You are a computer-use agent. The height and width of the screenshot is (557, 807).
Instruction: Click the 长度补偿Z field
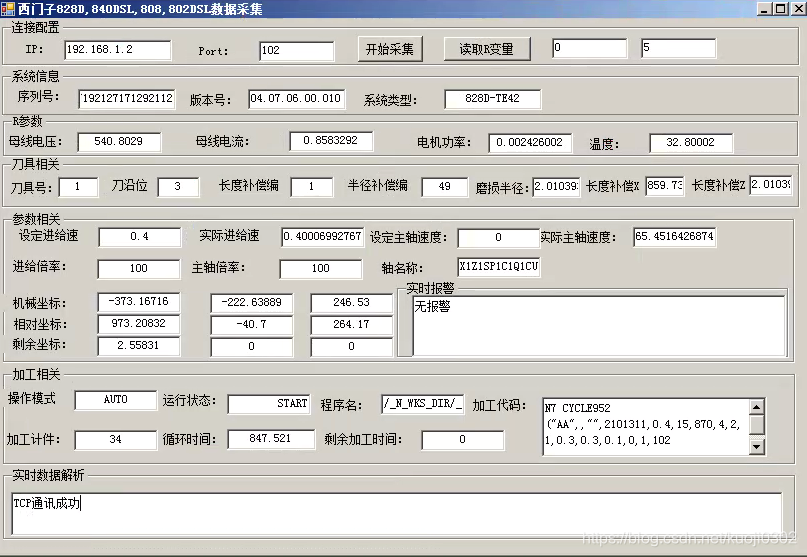[770, 185]
